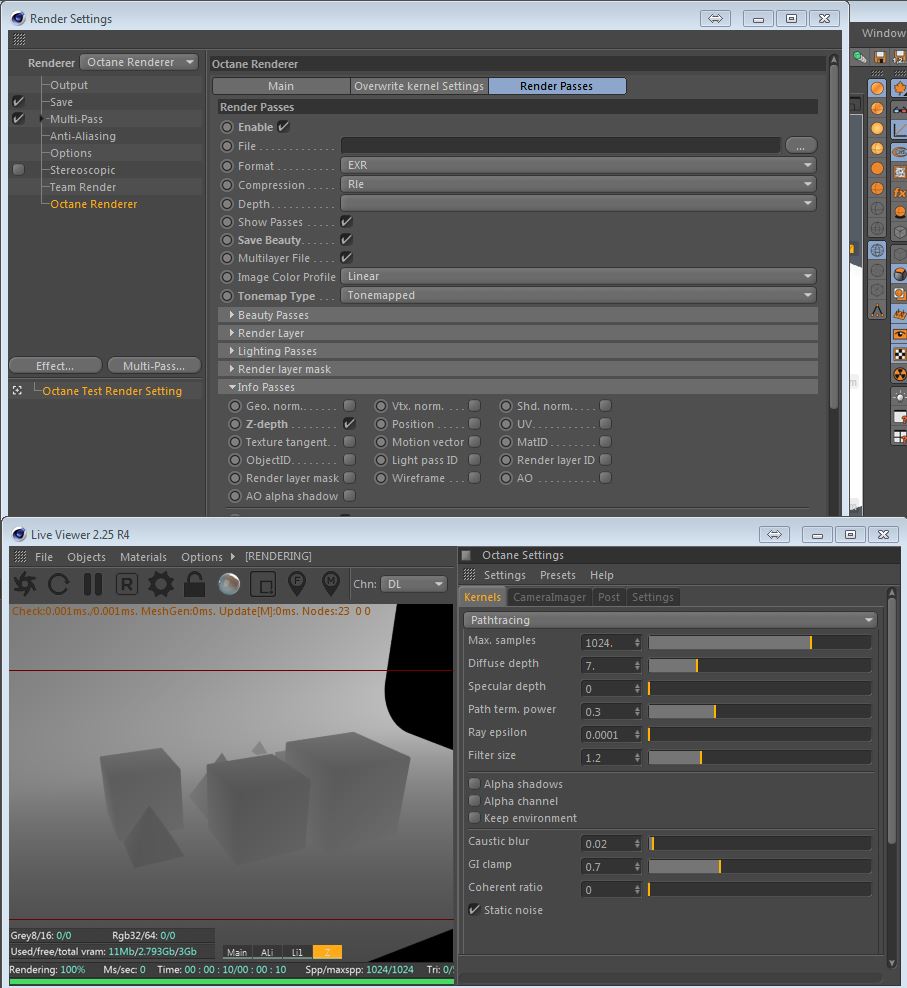Open the Objects menu in Live Viewer
Screen dimensions: 907x988
(86, 557)
